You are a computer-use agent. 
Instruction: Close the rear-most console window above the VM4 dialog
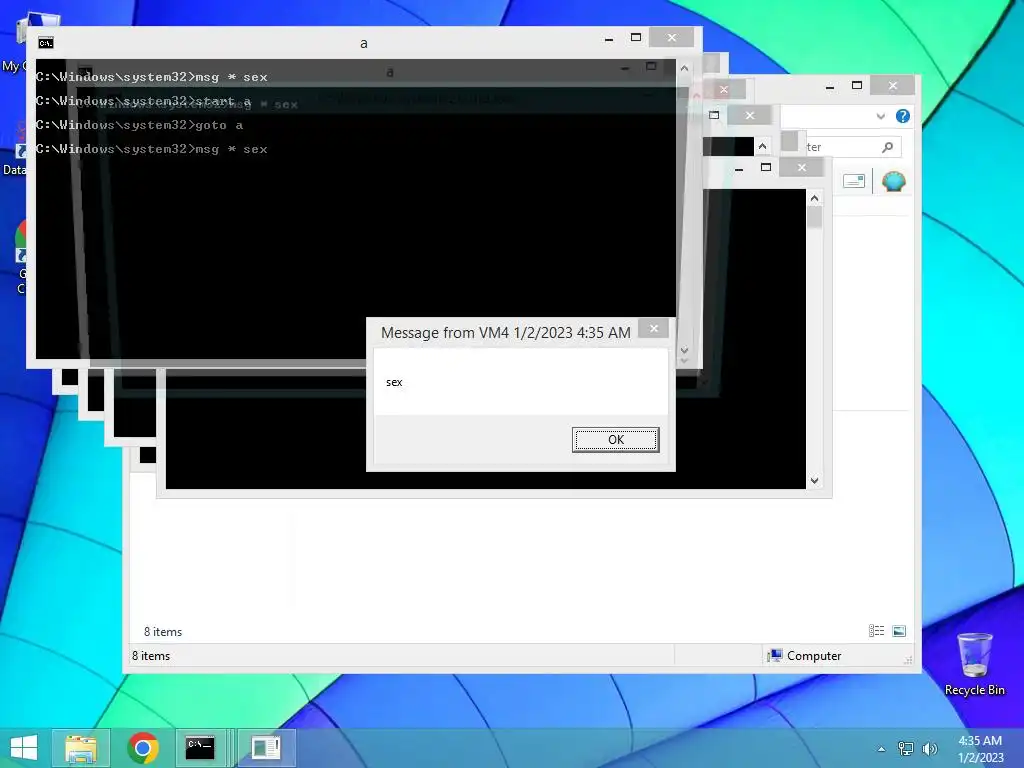point(801,168)
